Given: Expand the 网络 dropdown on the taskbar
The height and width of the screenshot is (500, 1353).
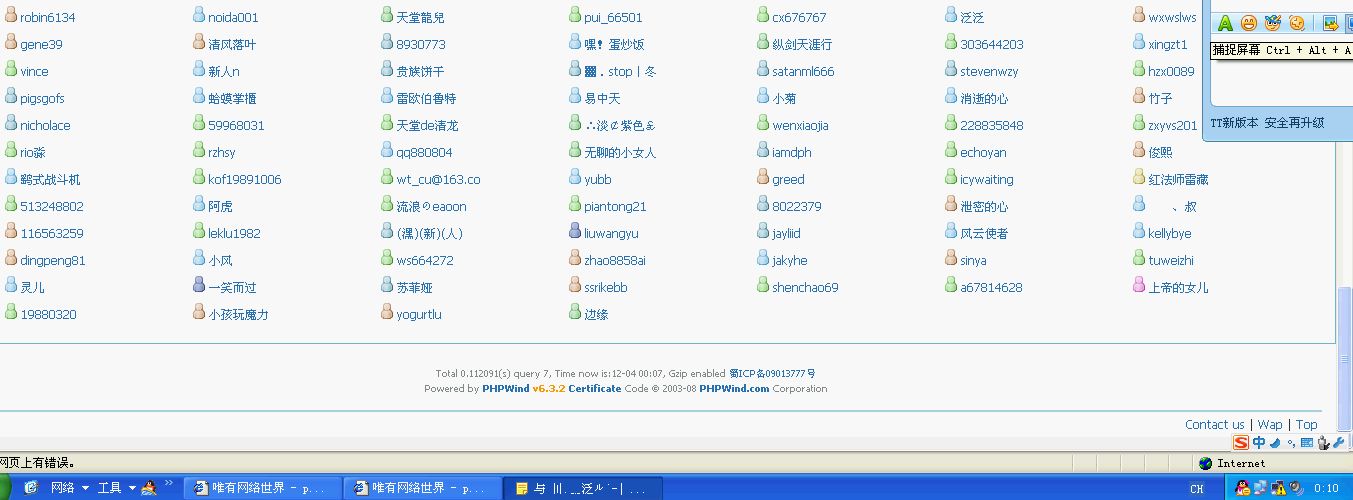Looking at the screenshot, I should point(85,488).
